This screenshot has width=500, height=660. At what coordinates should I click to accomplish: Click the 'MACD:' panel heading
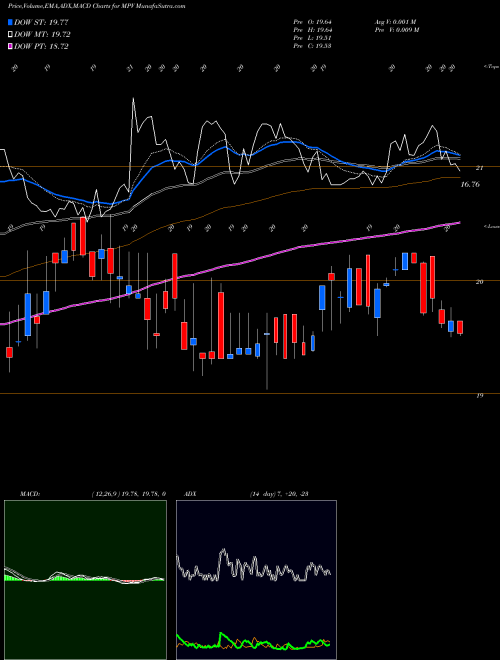click(x=30, y=494)
